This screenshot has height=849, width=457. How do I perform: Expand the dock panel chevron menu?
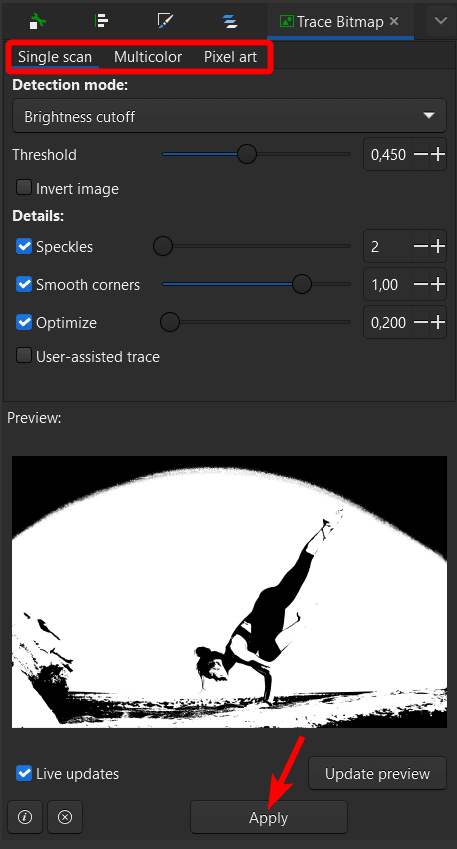(x=441, y=21)
